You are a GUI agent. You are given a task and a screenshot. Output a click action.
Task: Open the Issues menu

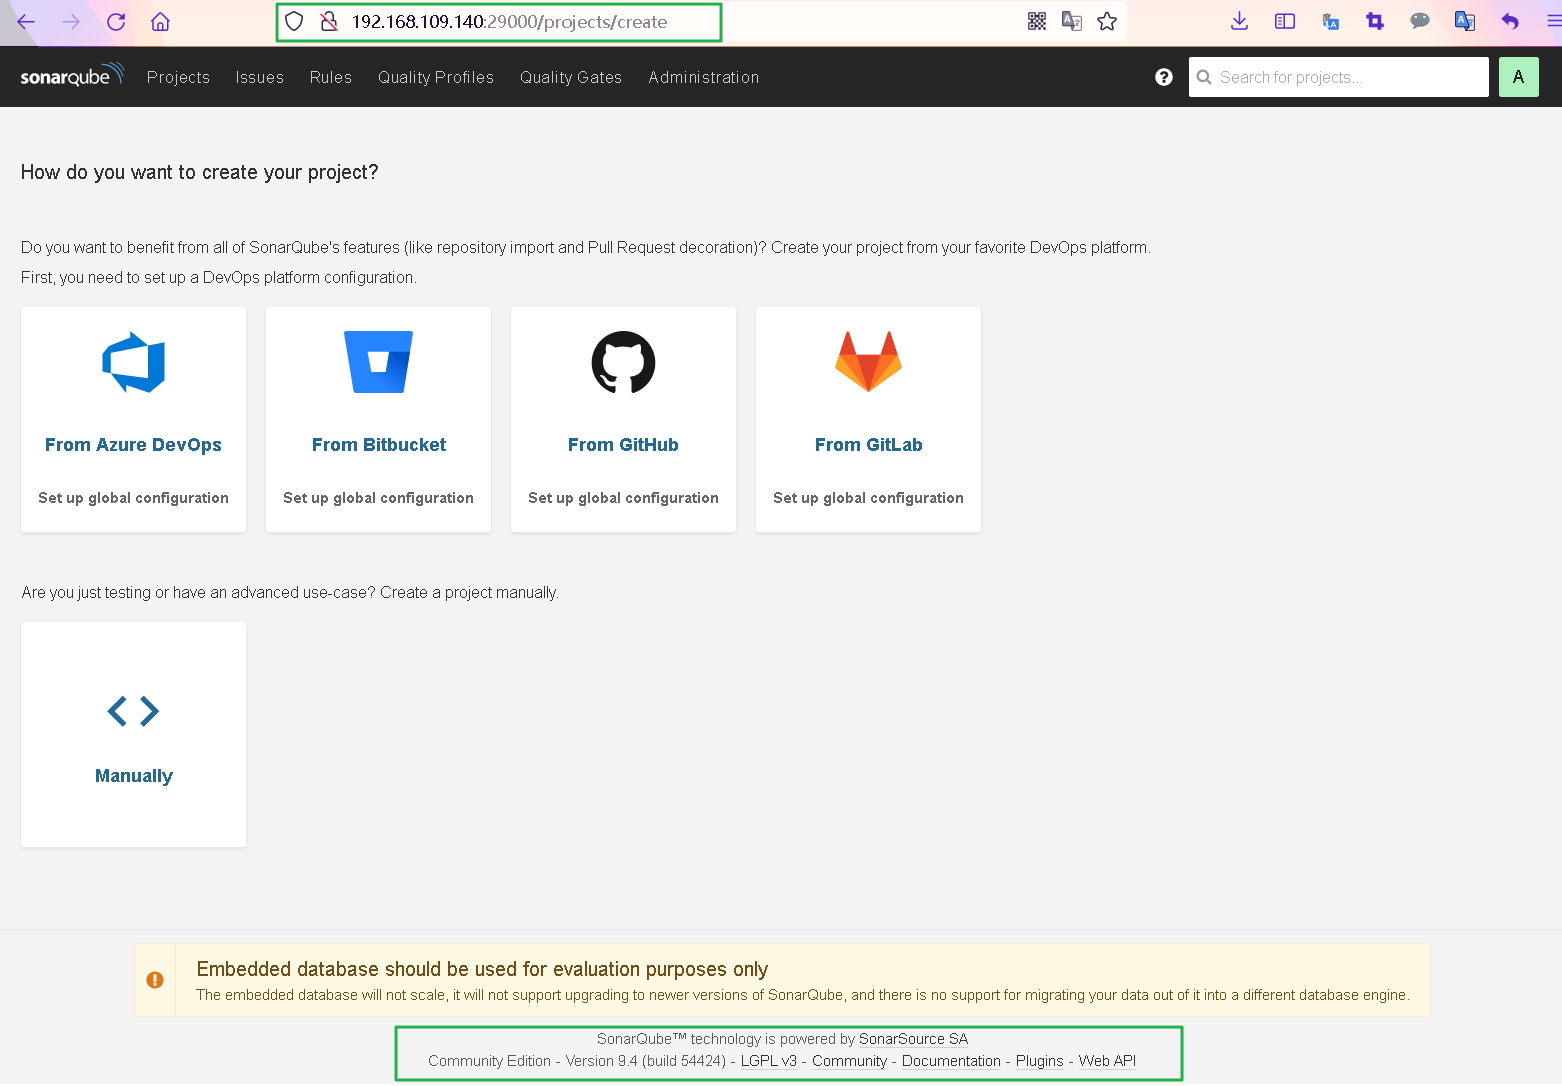pos(260,77)
